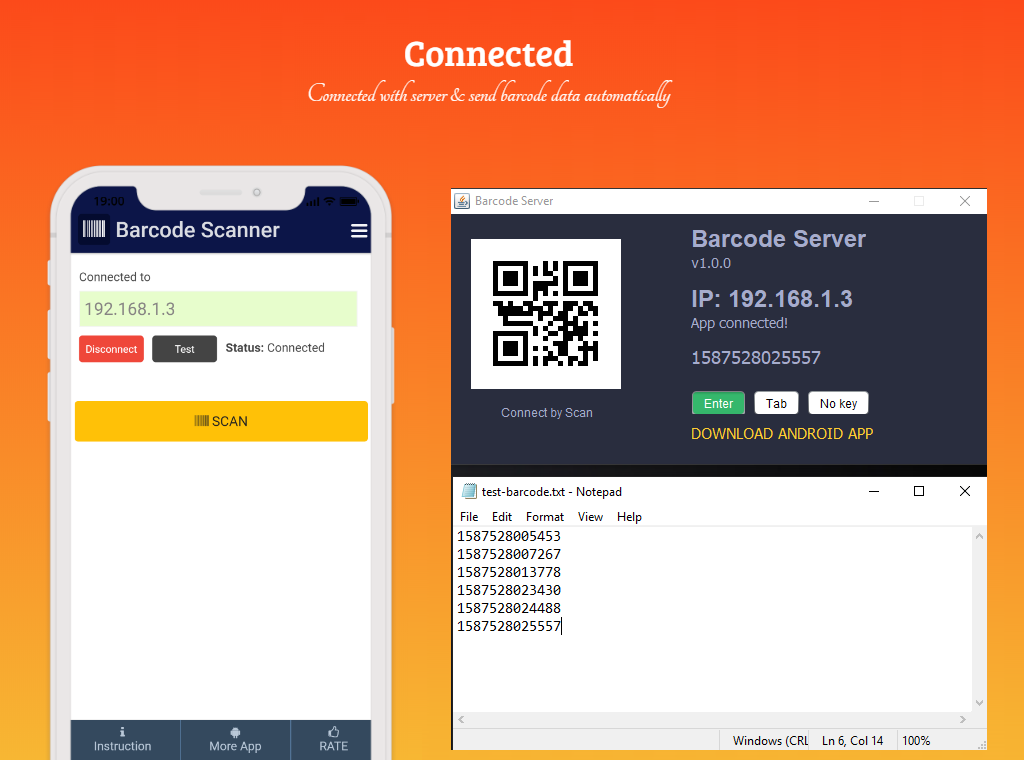The height and width of the screenshot is (760, 1024).
Task: Select the green Enter key option
Action: coord(718,404)
